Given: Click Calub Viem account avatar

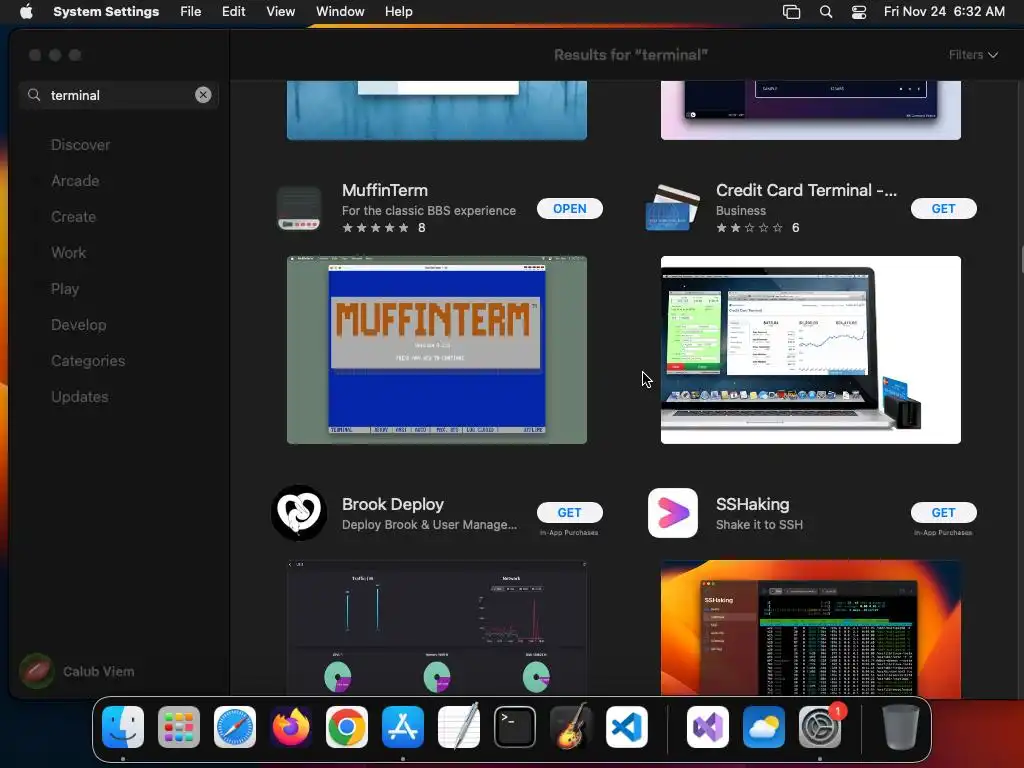Looking at the screenshot, I should (37, 671).
